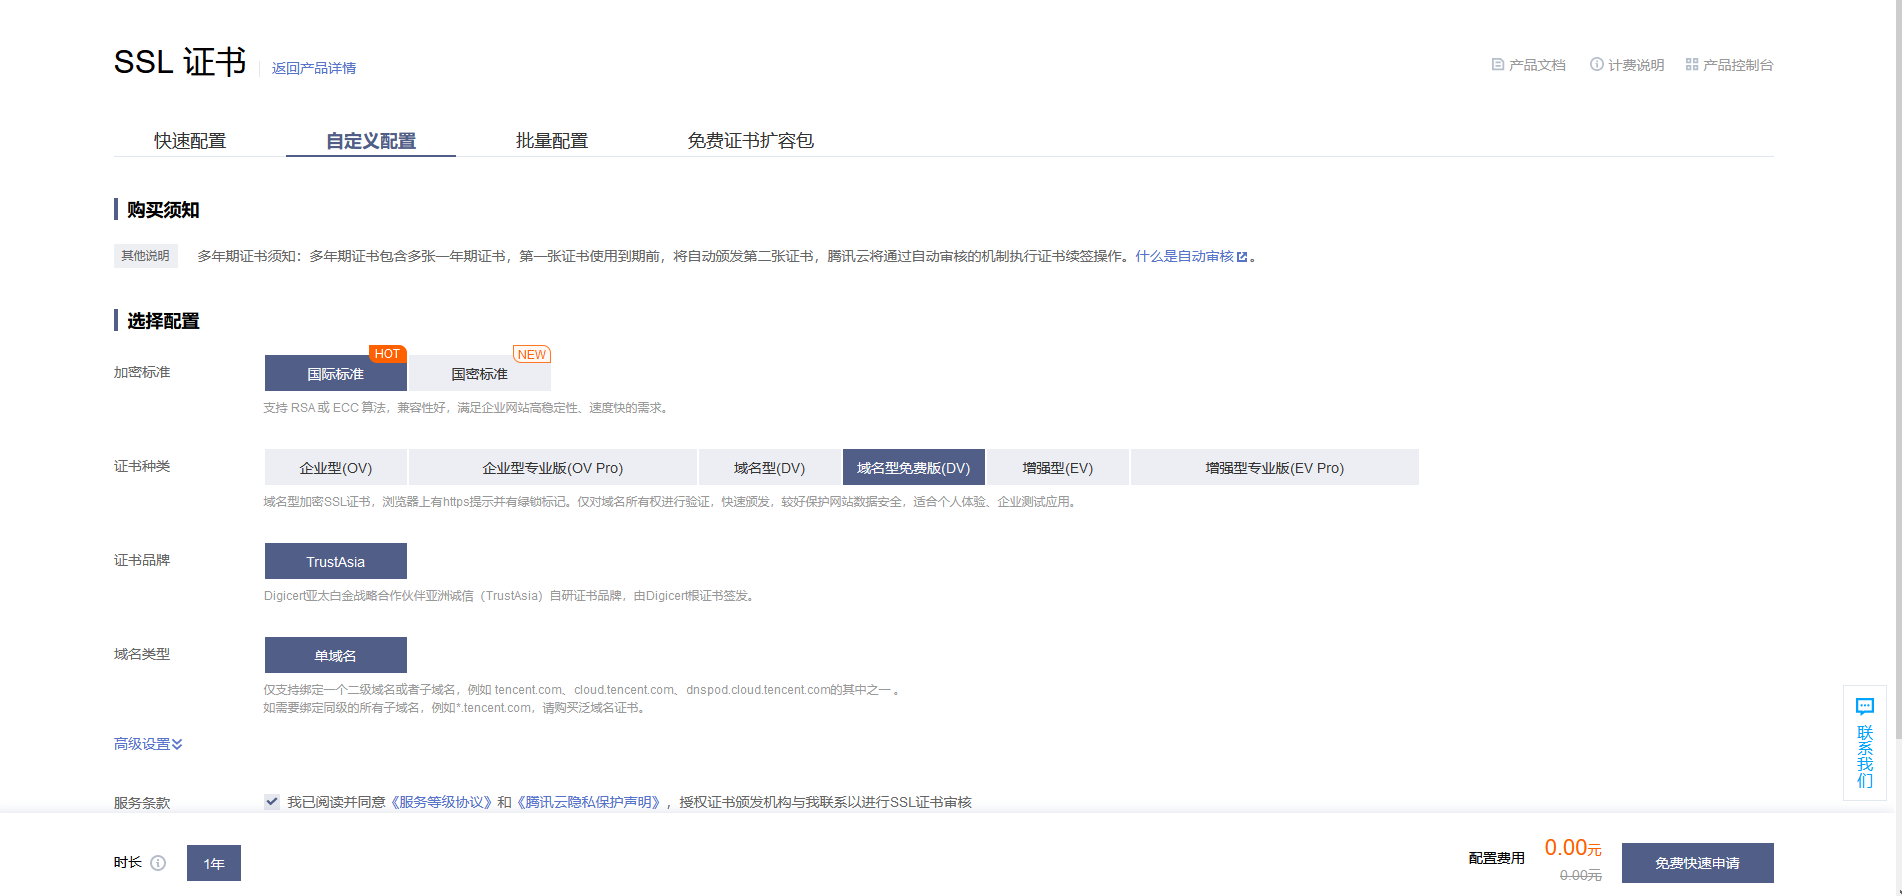Image resolution: width=1902 pixels, height=896 pixels.
Task: Open 什么是自动审核 help link
Action: (1191, 257)
